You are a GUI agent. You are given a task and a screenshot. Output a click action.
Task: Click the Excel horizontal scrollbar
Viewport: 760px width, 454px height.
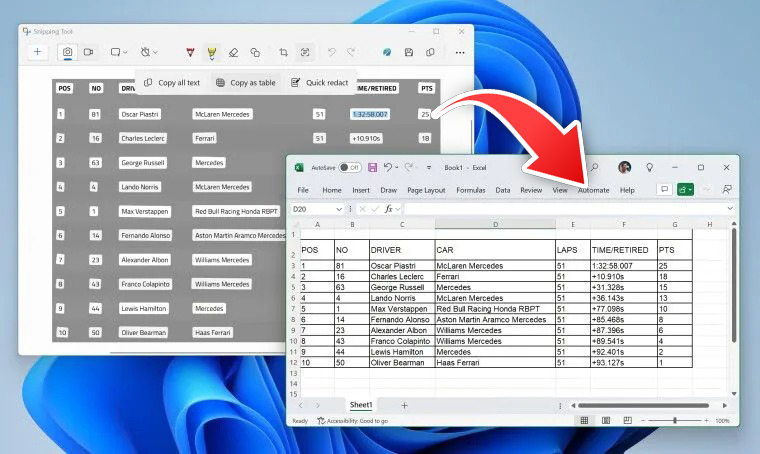[x=643, y=406]
